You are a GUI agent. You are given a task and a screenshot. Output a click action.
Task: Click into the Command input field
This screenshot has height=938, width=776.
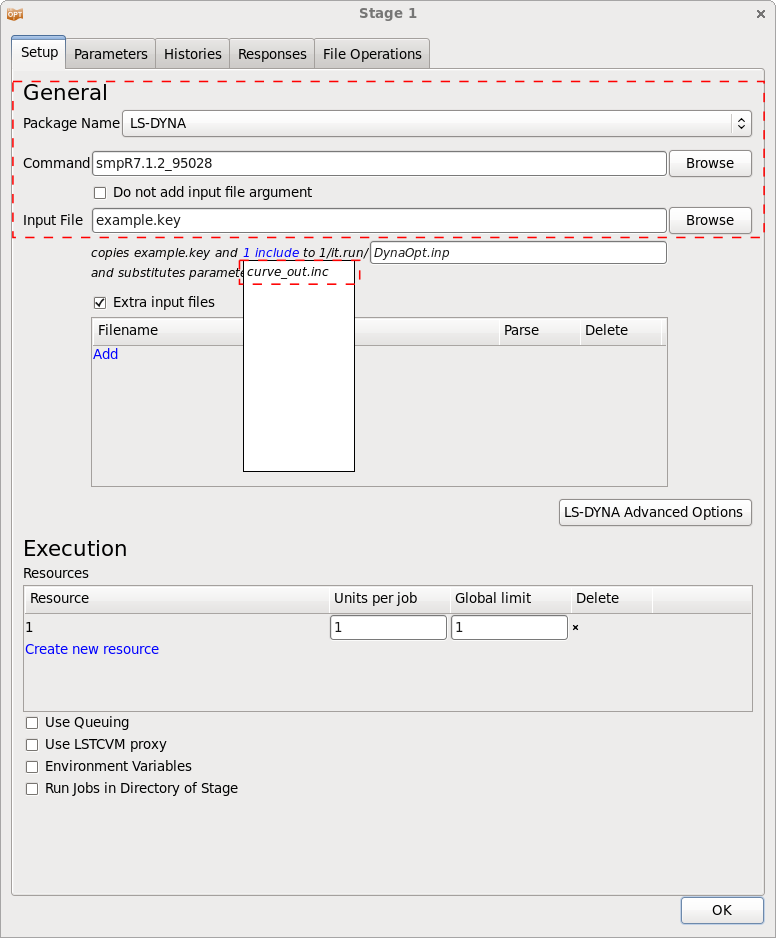coord(379,163)
